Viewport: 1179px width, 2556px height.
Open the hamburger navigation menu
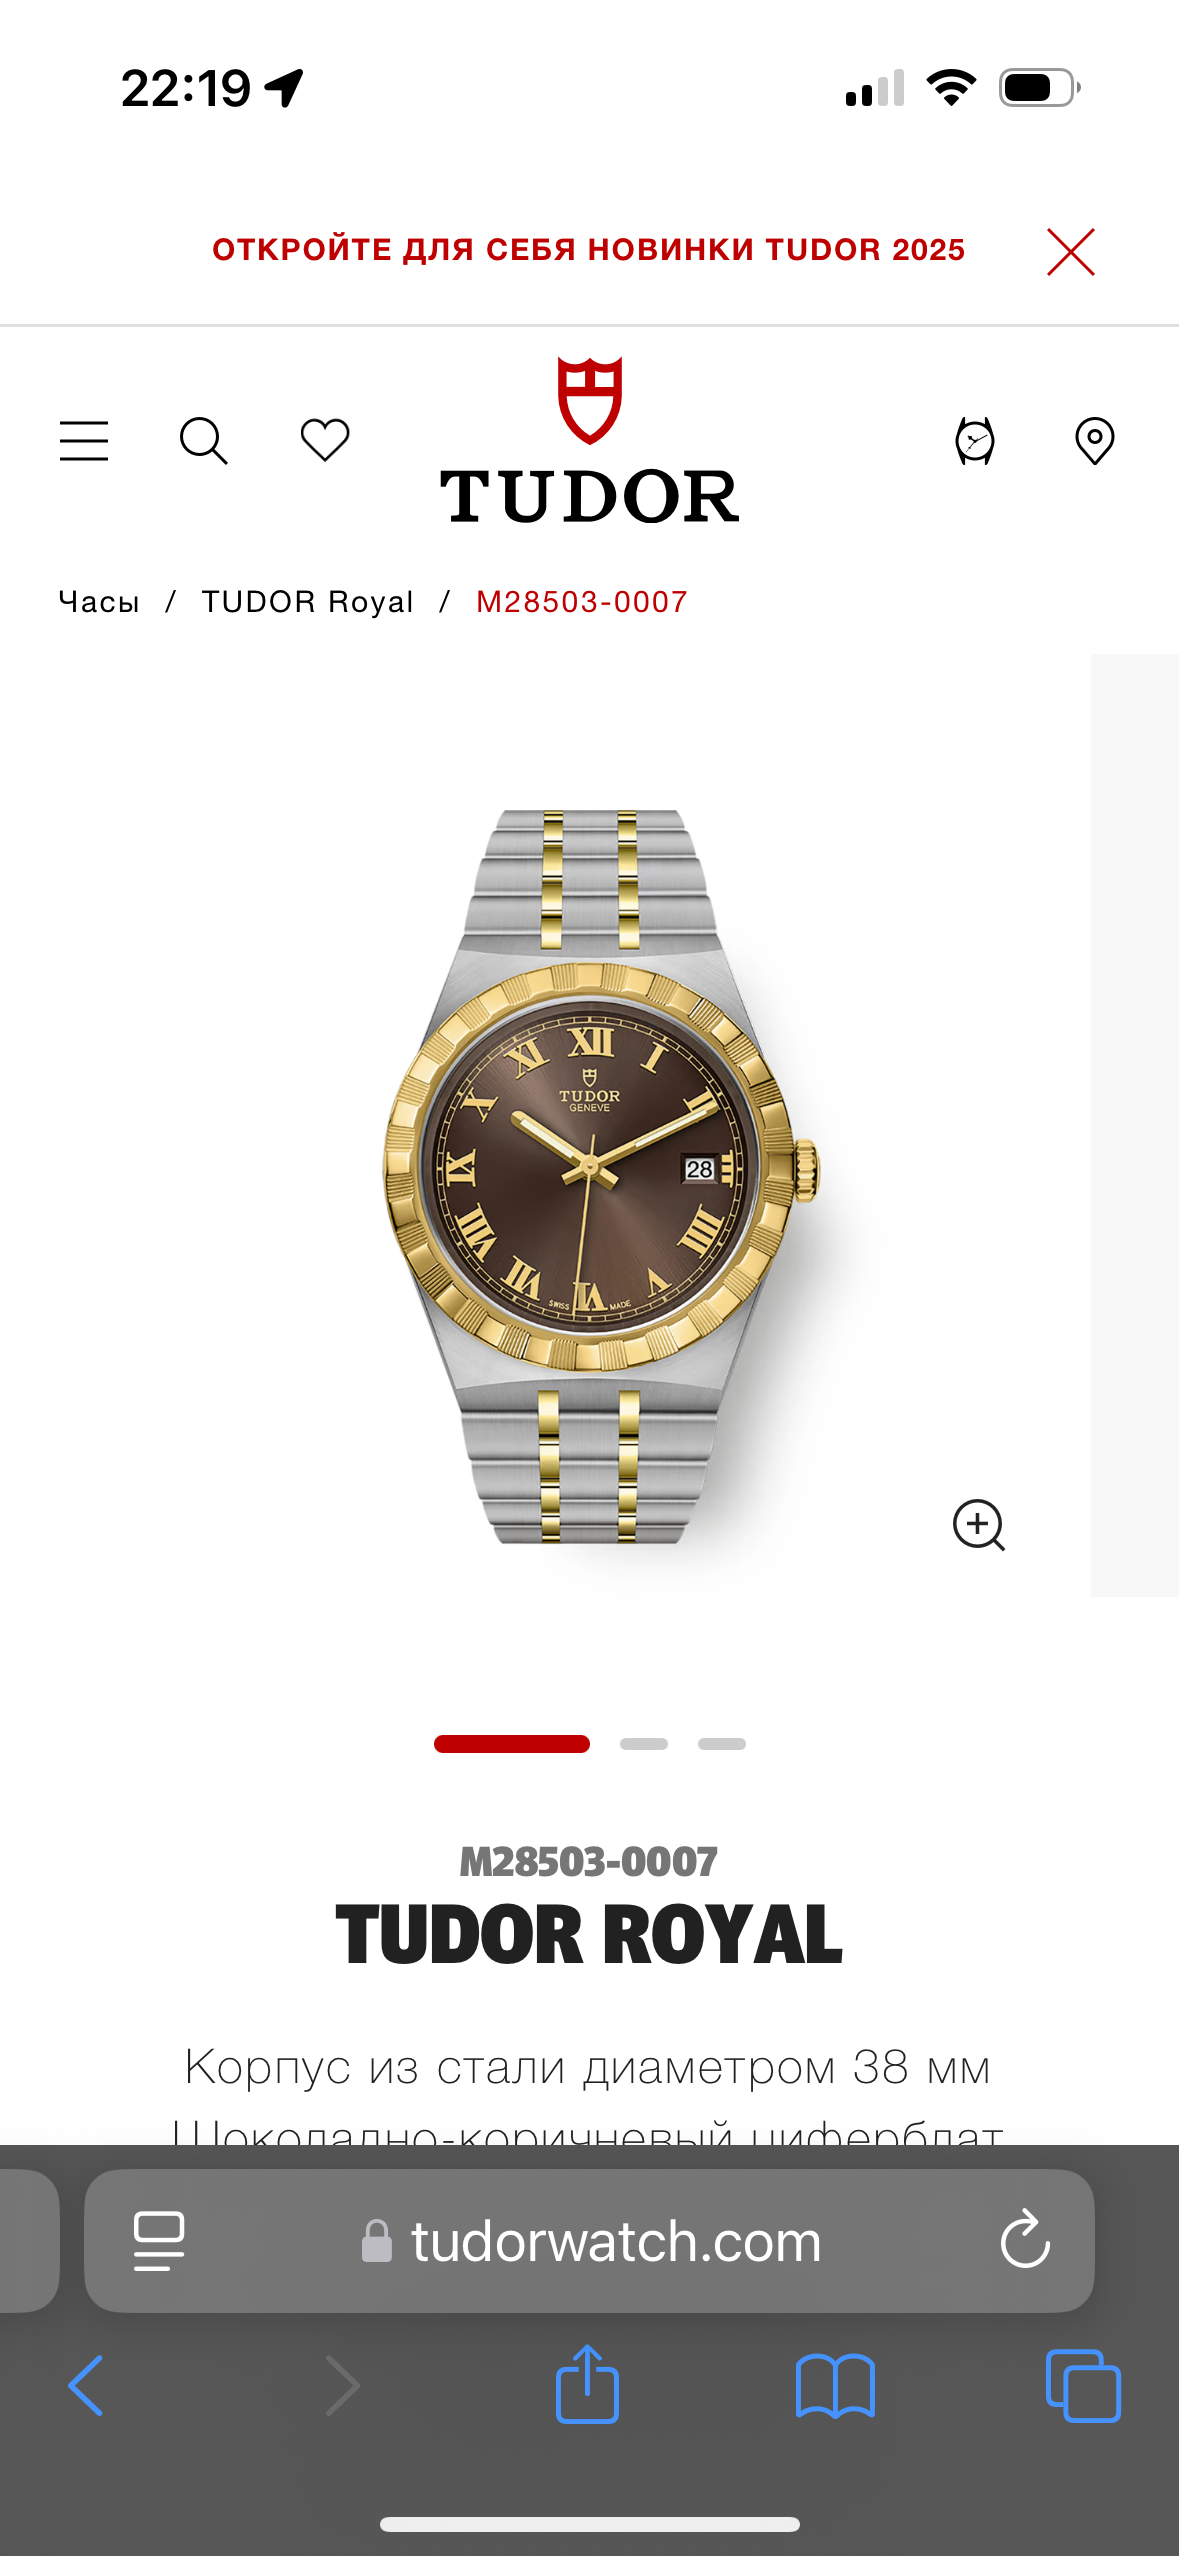84,441
